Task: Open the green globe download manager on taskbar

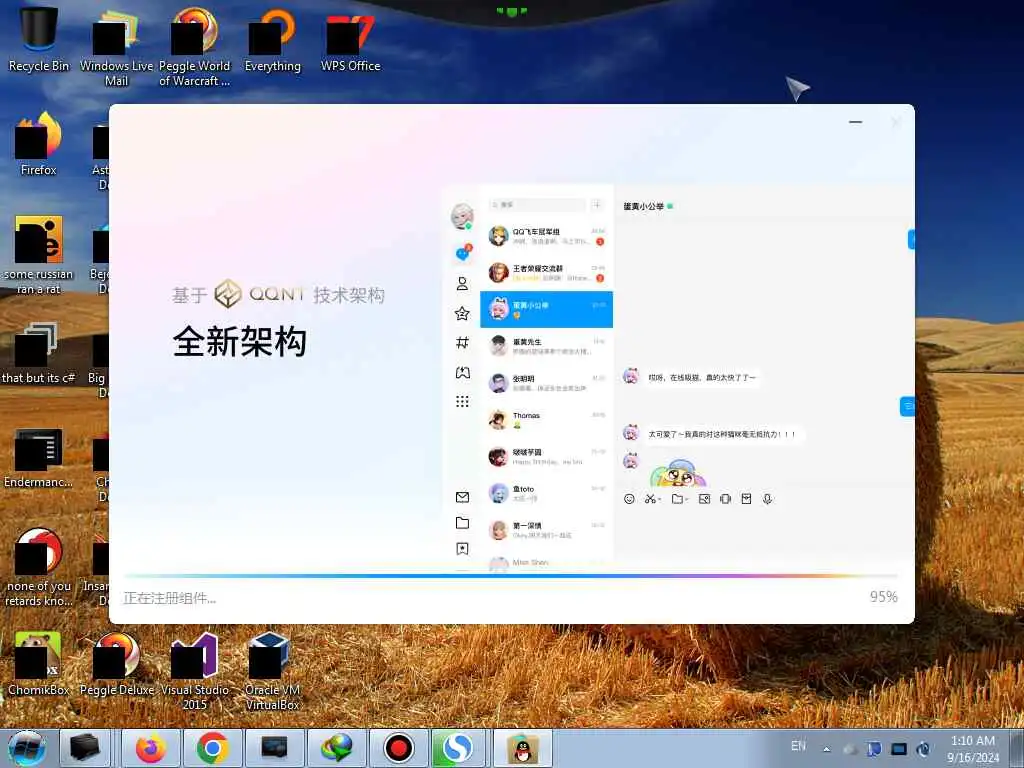Action: click(x=336, y=748)
